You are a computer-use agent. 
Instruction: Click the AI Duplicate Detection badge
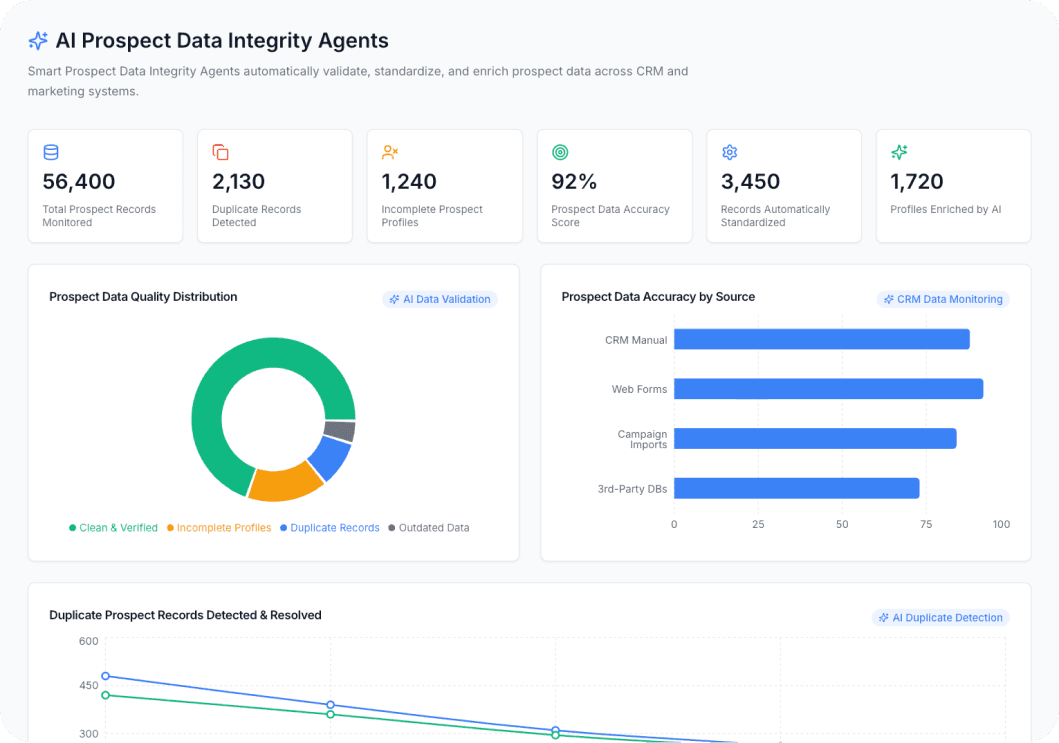pos(940,617)
